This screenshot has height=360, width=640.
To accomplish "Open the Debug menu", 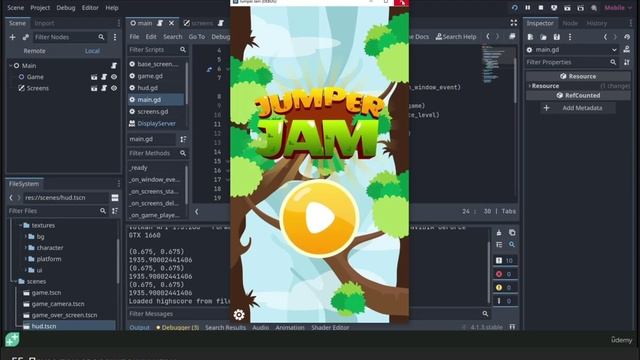I will coord(66,8).
